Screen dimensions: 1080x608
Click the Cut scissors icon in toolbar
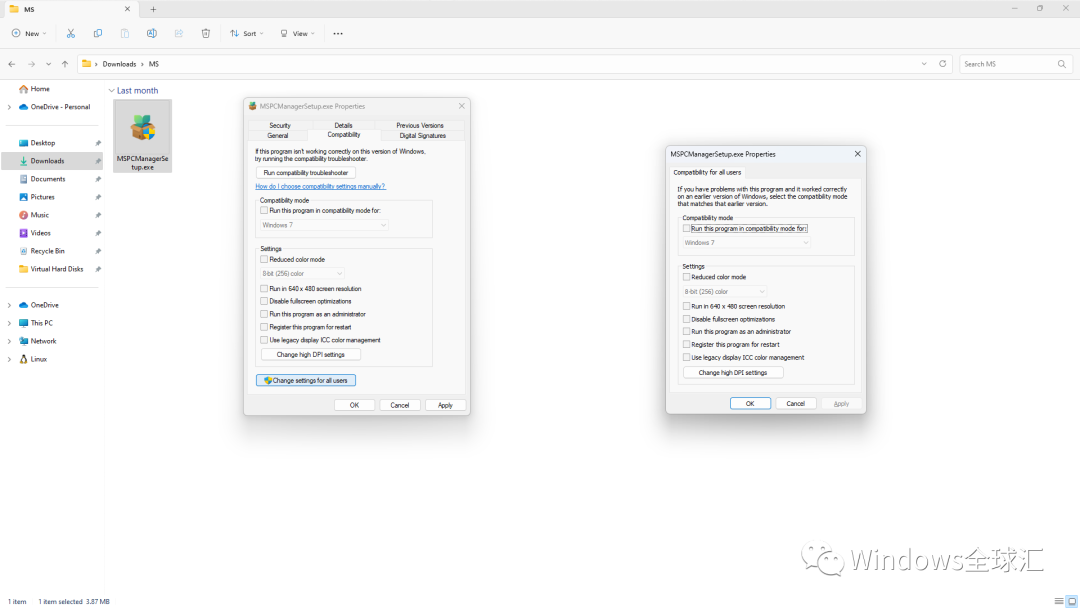(x=70, y=33)
